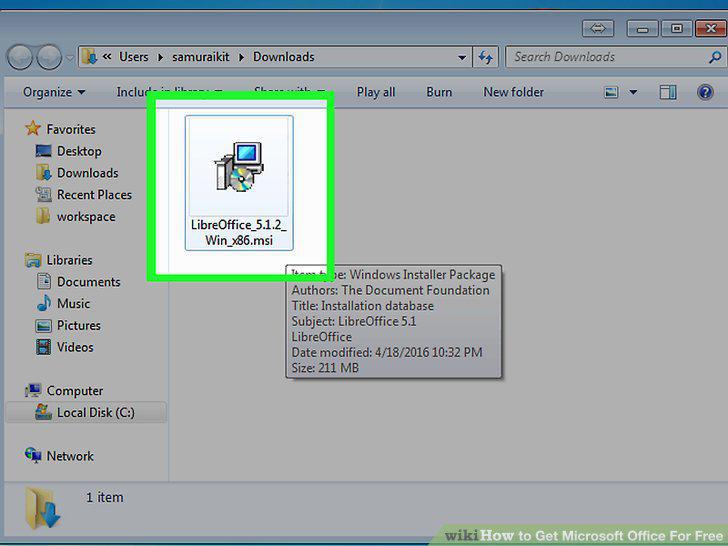This screenshot has width=728, height=546.
Task: Select the workspace folder under Favorites
Action: [x=86, y=216]
